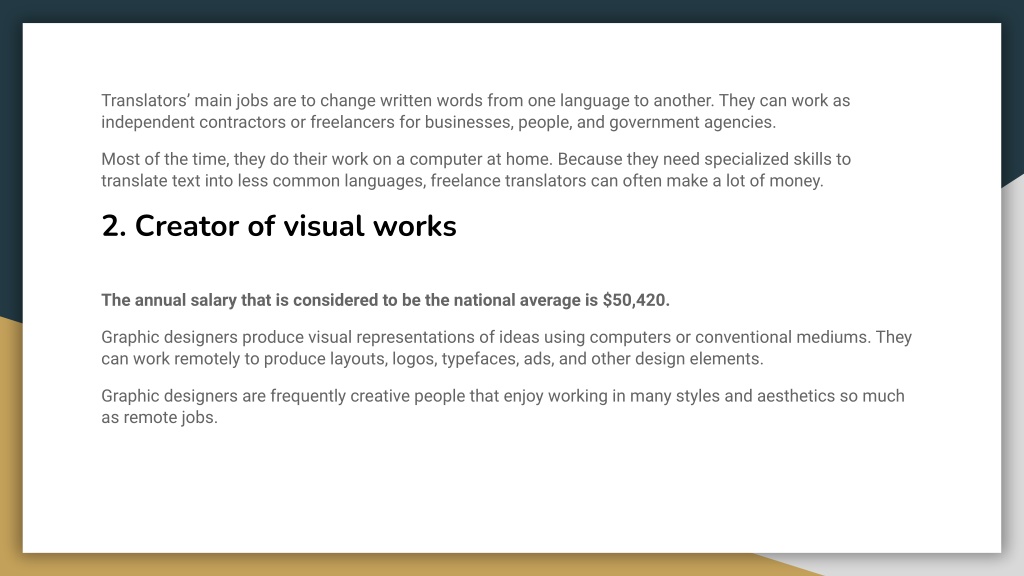Click the paragraph starting "Most of the time"
The height and width of the screenshot is (576, 1024).
click(x=476, y=170)
